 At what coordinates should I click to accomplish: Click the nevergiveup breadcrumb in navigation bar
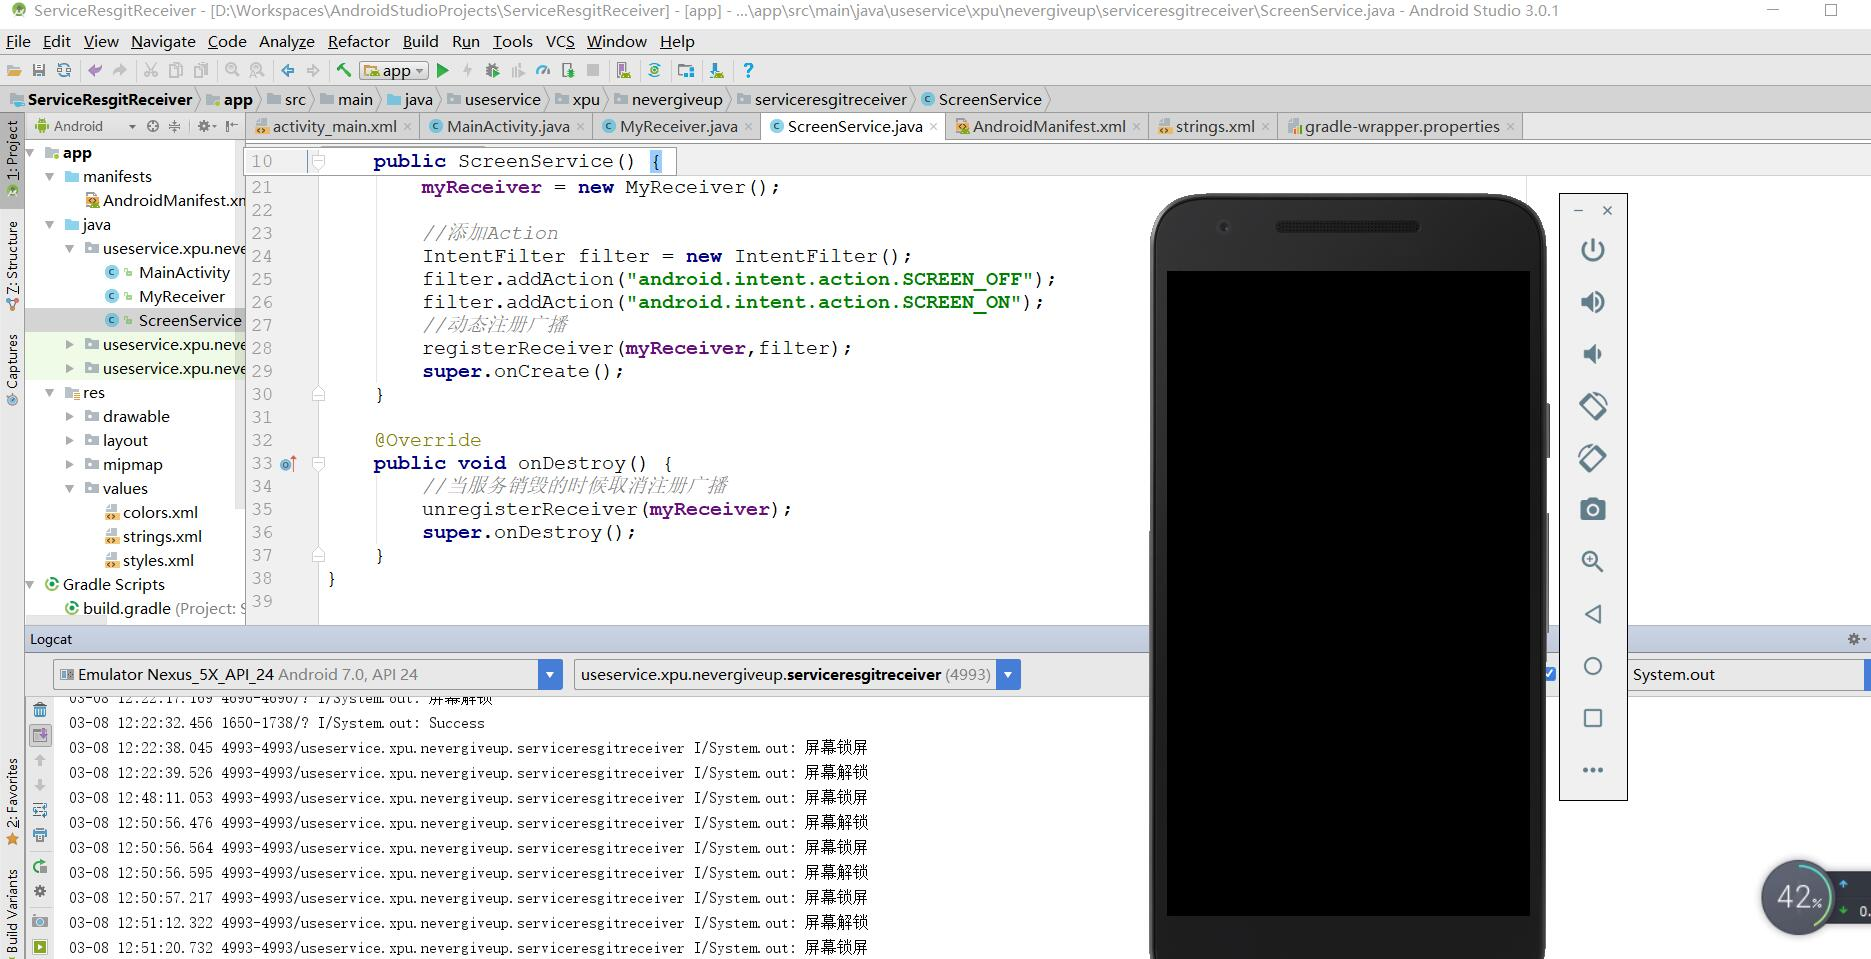tap(676, 99)
